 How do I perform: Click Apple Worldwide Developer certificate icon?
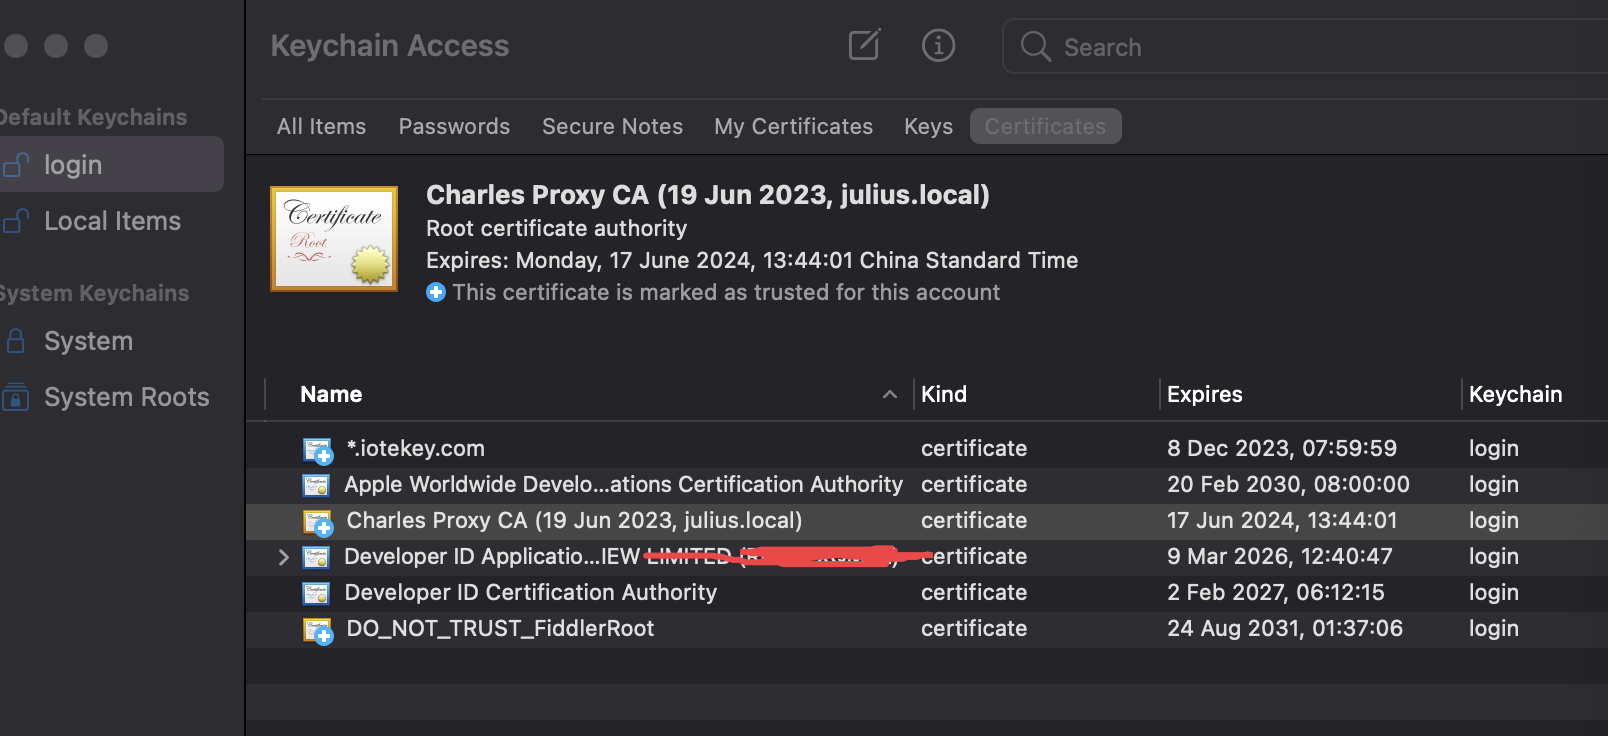tap(316, 485)
